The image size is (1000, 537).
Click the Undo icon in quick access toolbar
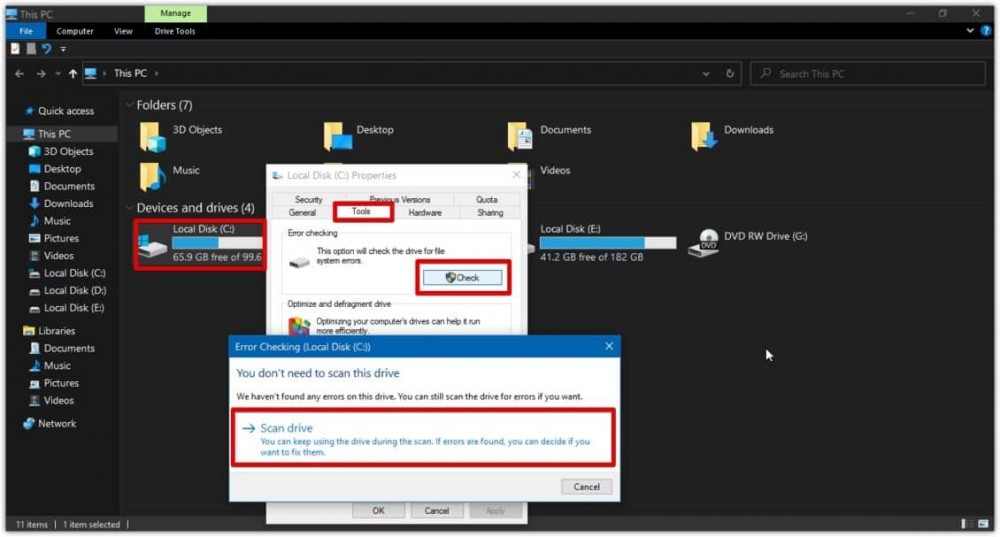click(47, 48)
